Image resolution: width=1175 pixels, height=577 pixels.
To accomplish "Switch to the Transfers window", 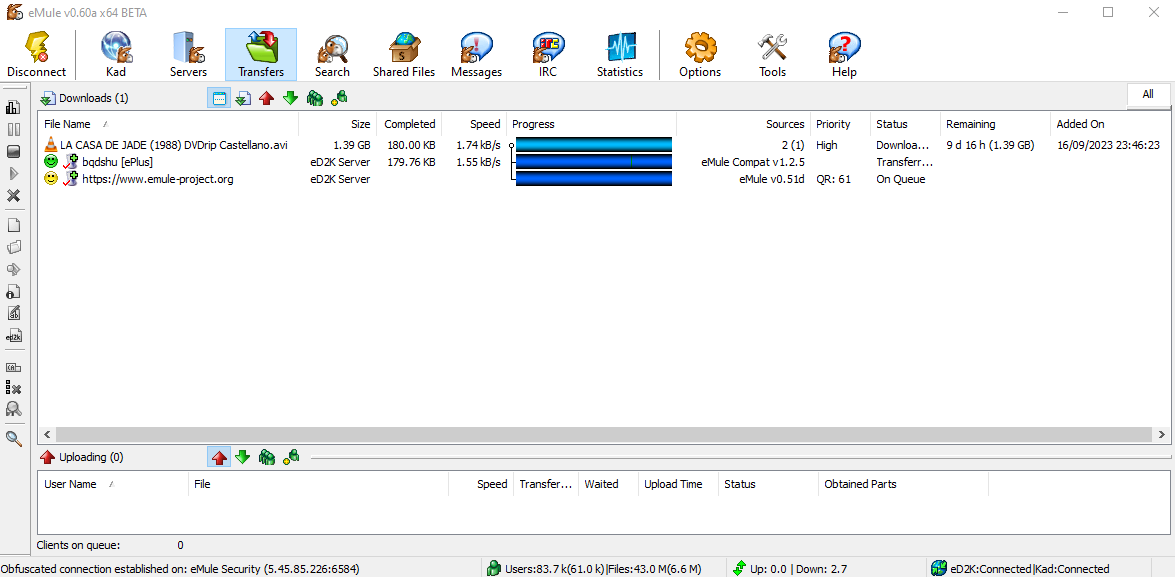I will tap(261, 55).
